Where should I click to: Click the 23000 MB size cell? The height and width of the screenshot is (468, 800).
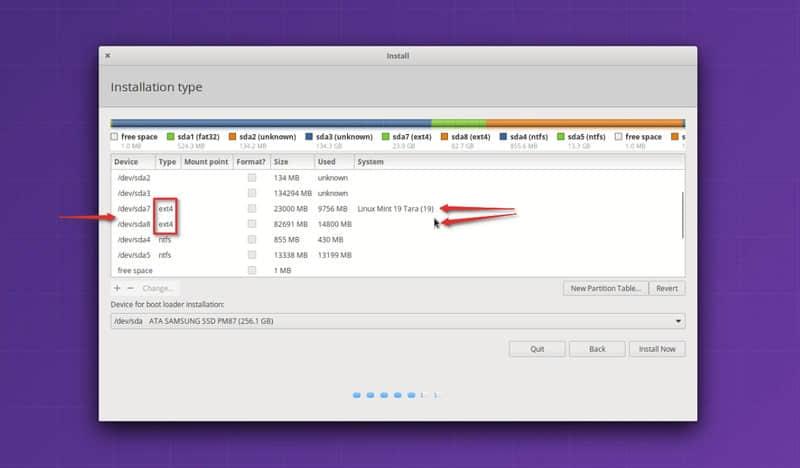click(x=290, y=208)
